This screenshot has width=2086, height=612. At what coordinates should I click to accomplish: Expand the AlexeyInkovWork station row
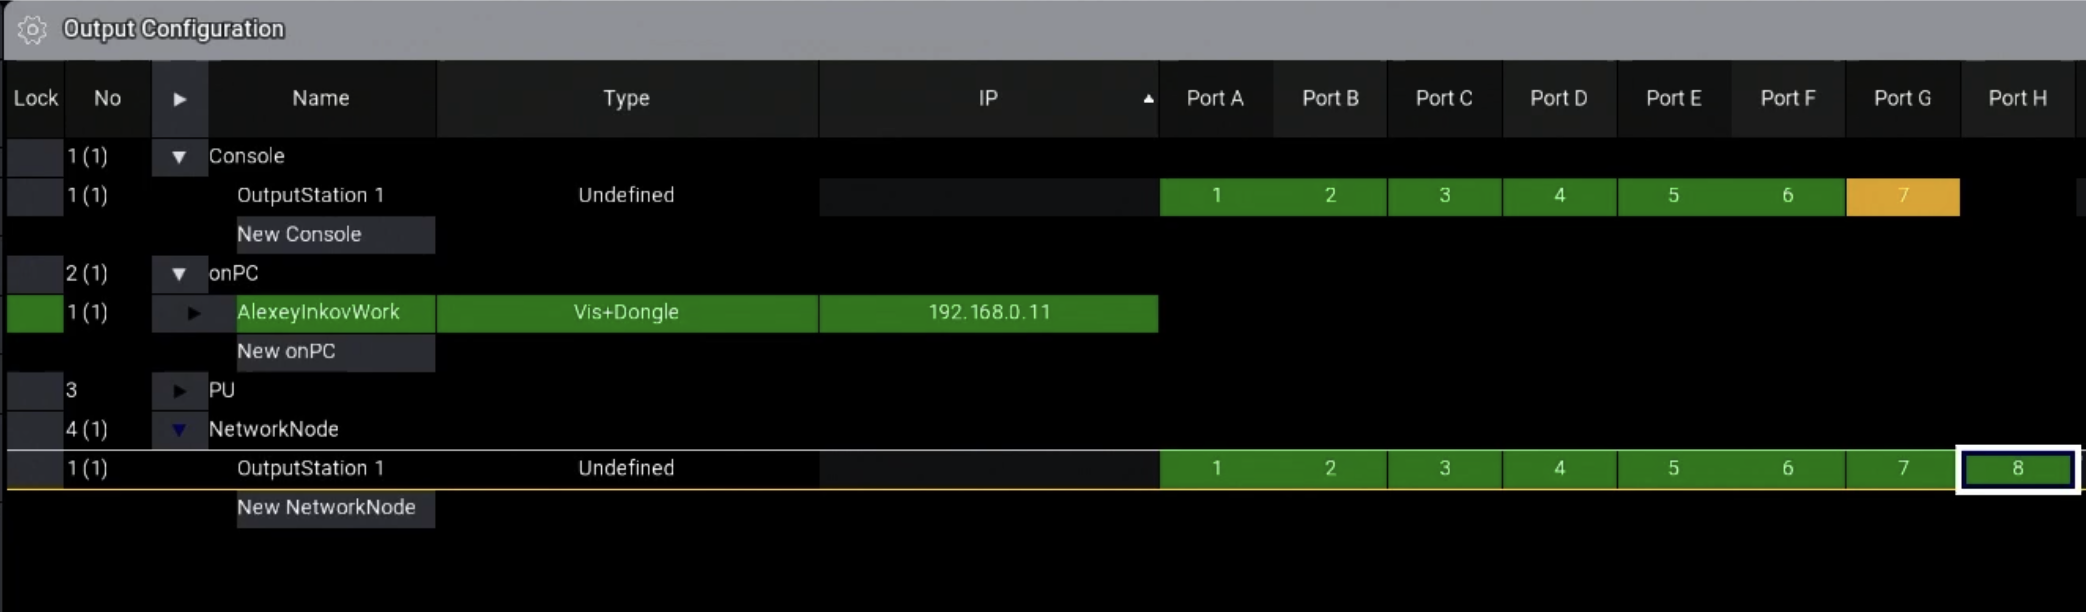[x=193, y=313]
